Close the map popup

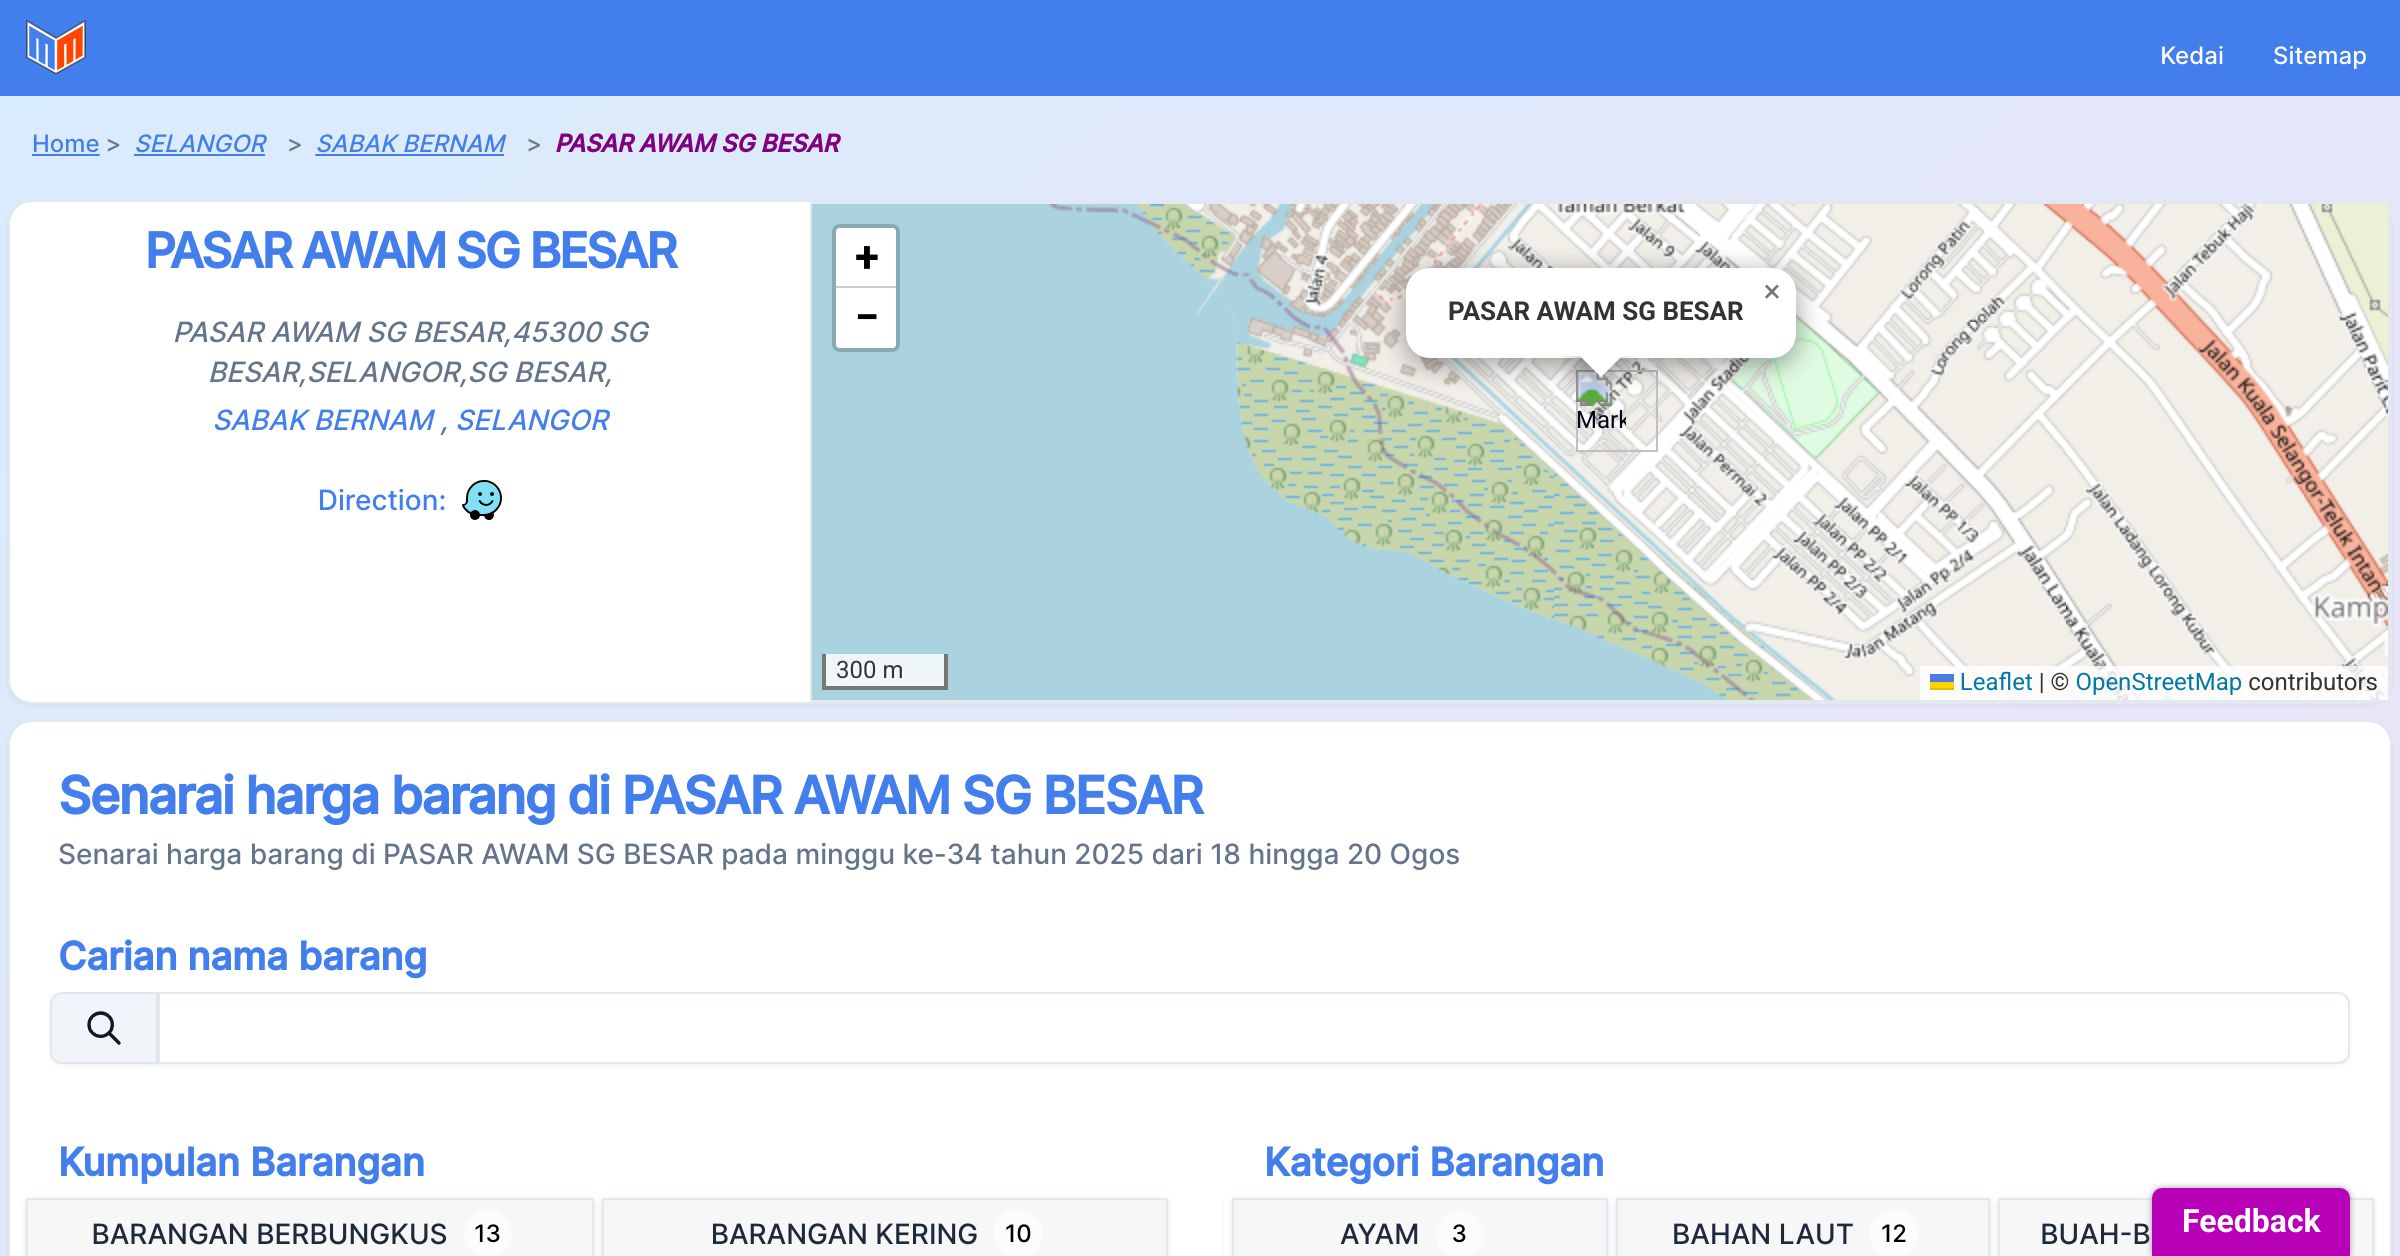point(1771,292)
